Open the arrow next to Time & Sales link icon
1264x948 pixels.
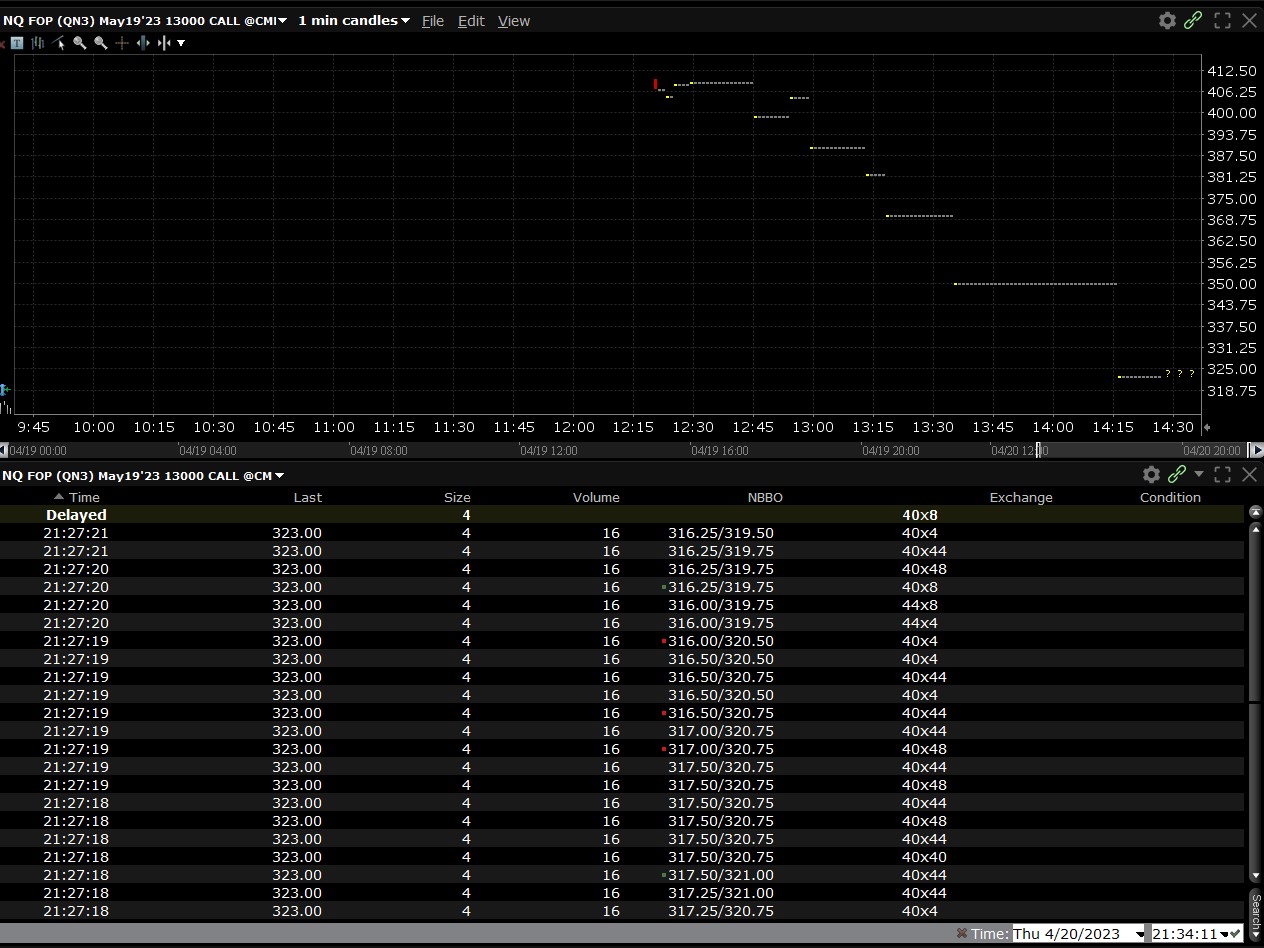(x=1199, y=475)
